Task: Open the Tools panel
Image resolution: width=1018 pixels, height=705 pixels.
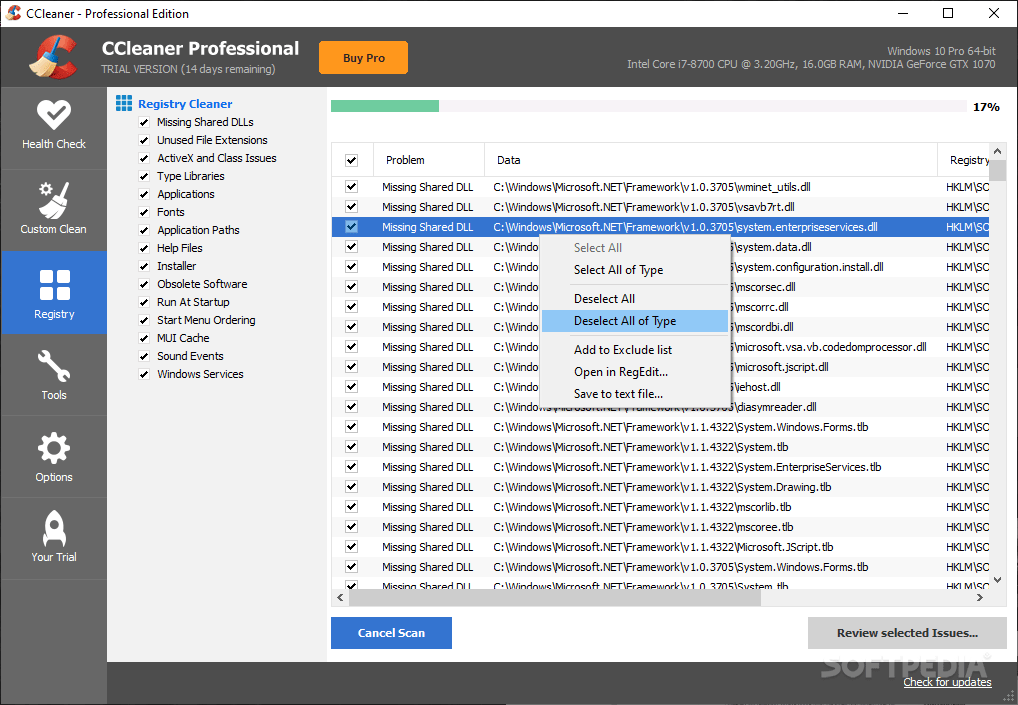Action: 54,375
